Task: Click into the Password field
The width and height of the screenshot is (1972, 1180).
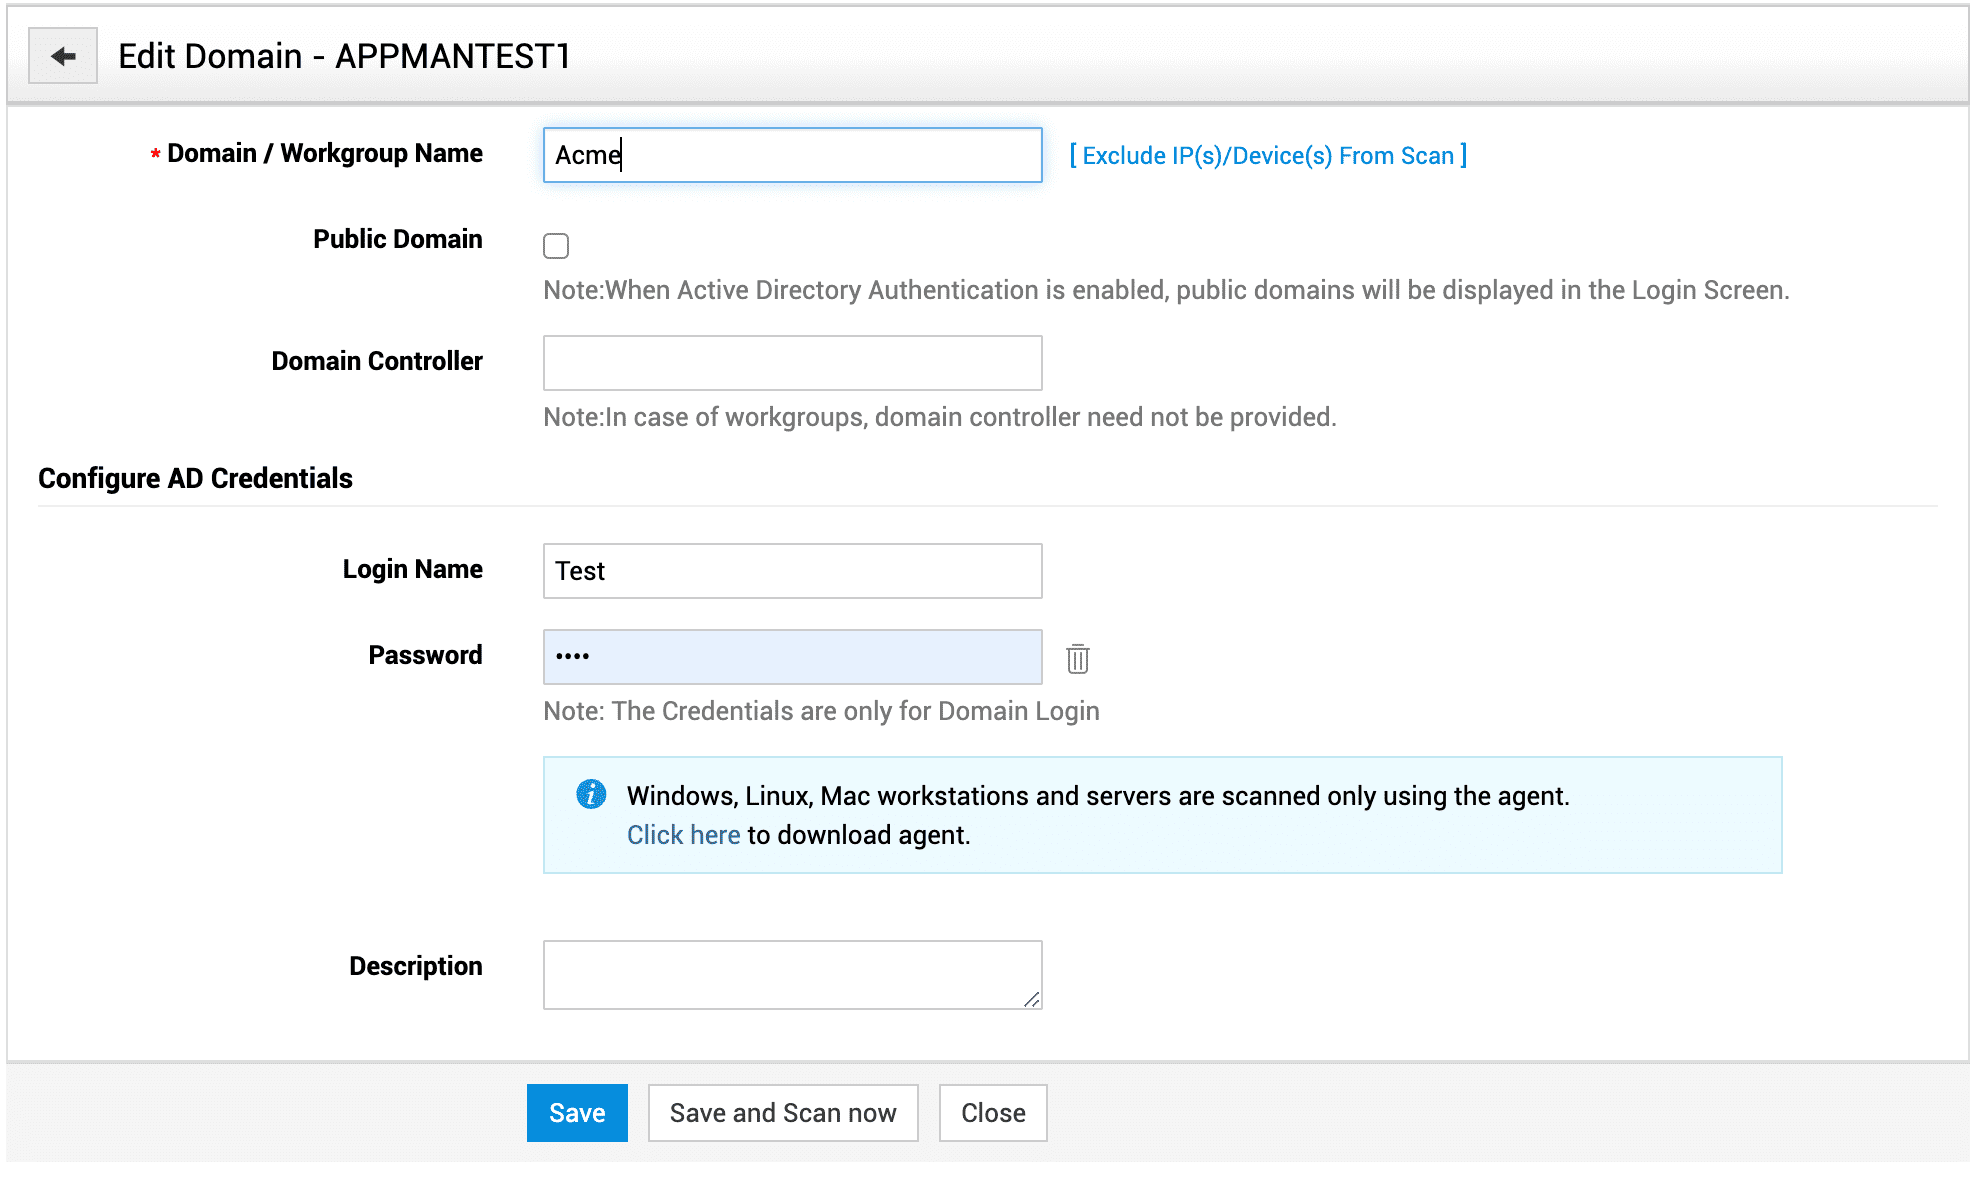Action: click(792, 657)
